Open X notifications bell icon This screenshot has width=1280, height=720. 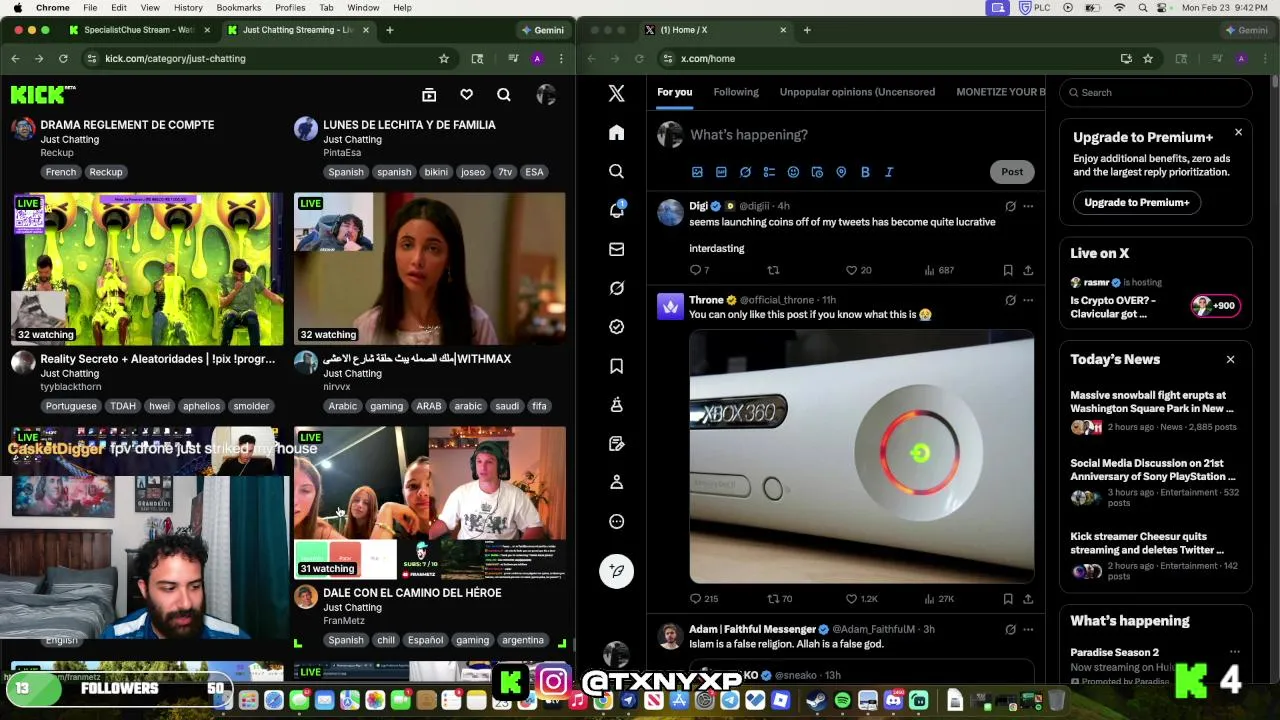(x=616, y=210)
